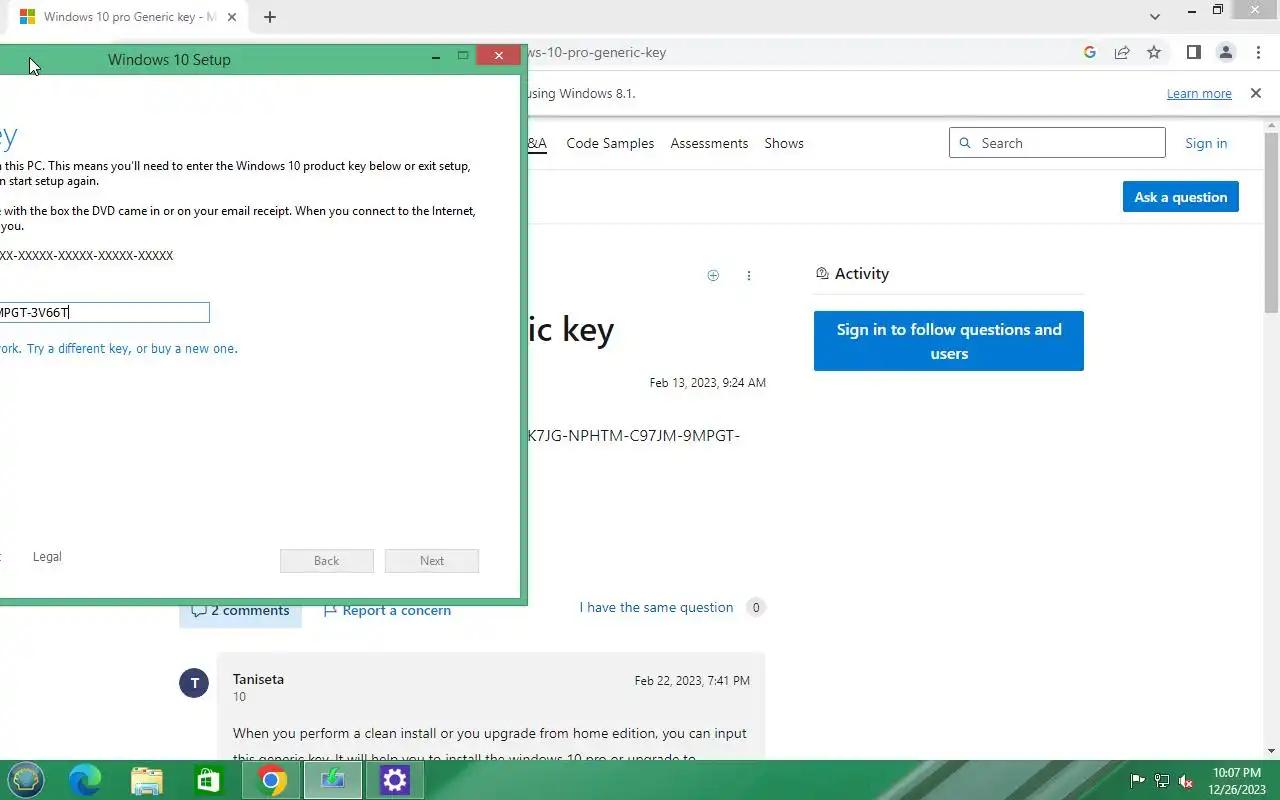1280x800 pixels.
Task: Toggle Chrome side panel
Action: click(1193, 53)
